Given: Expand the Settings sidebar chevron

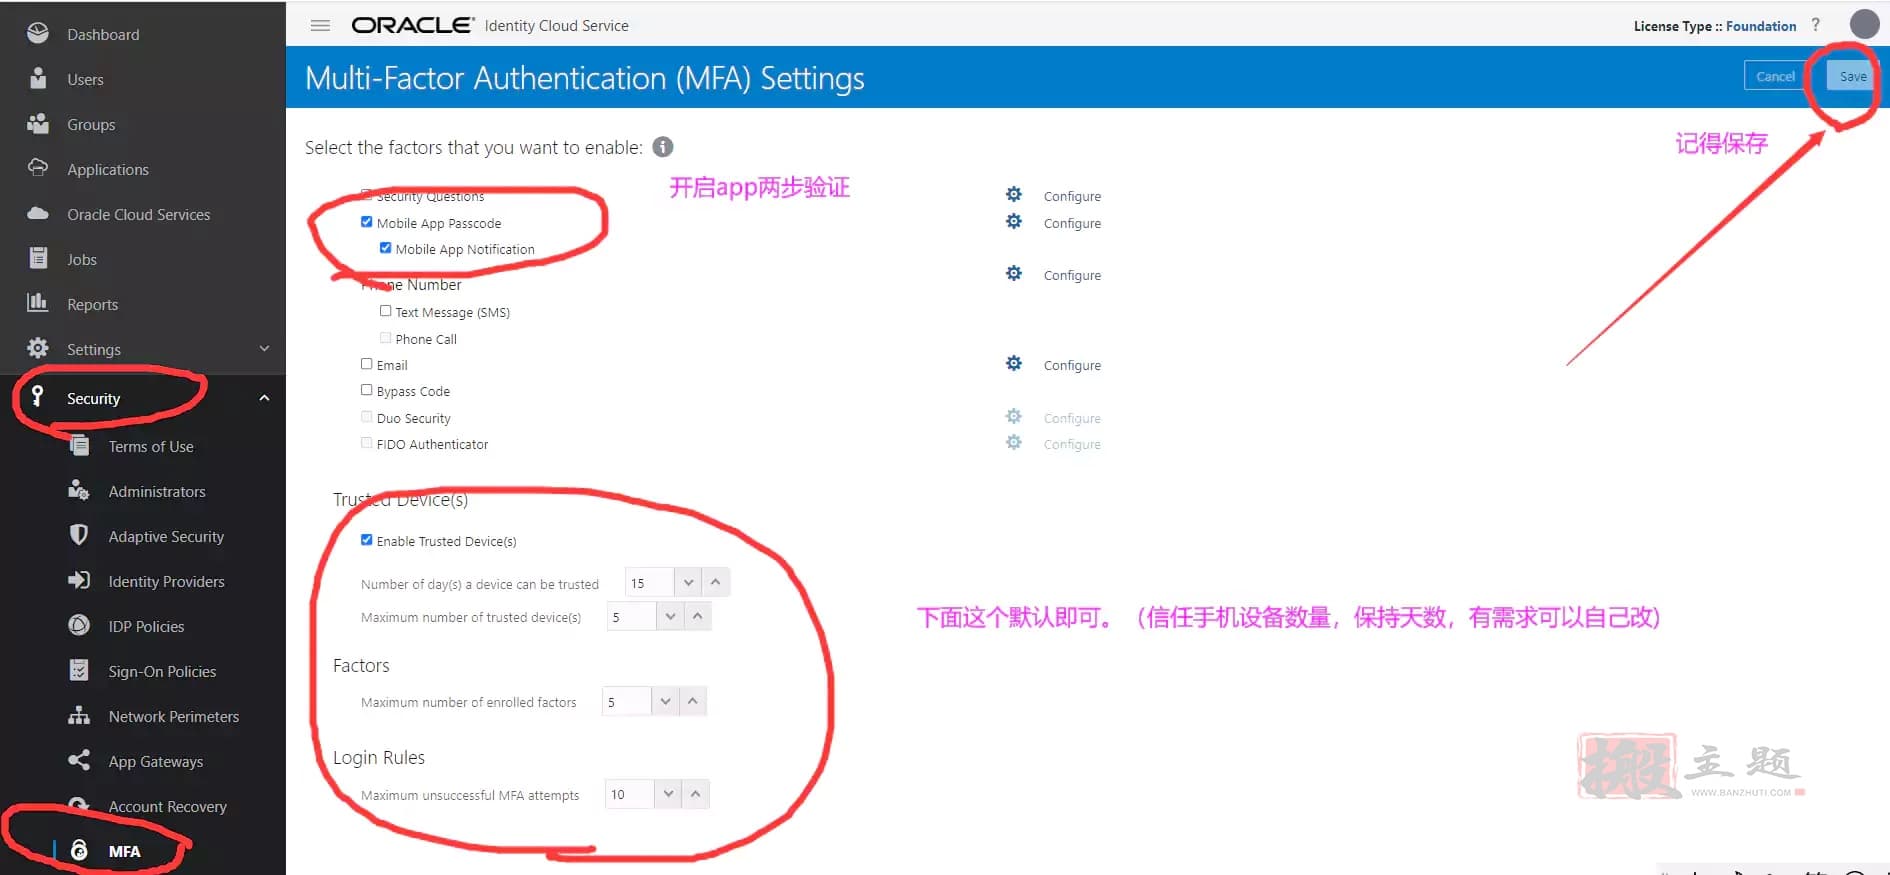Looking at the screenshot, I should pos(265,348).
